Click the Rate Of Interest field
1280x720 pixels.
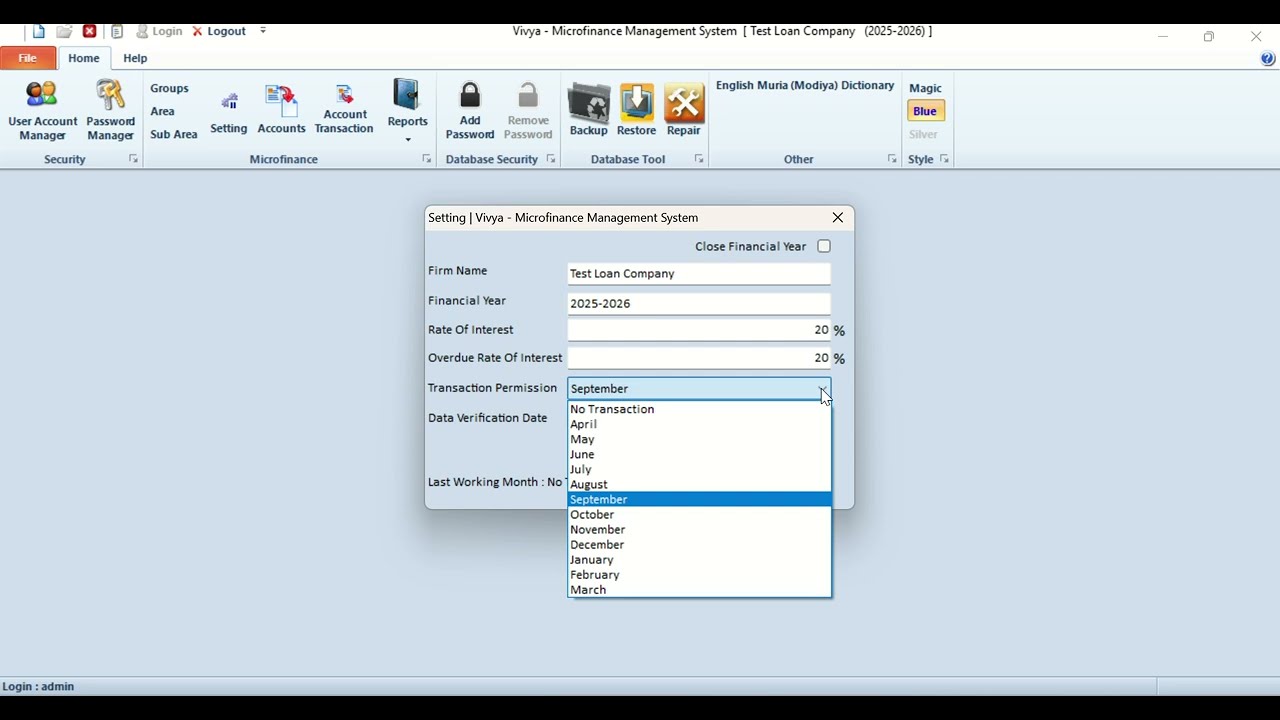(x=699, y=330)
